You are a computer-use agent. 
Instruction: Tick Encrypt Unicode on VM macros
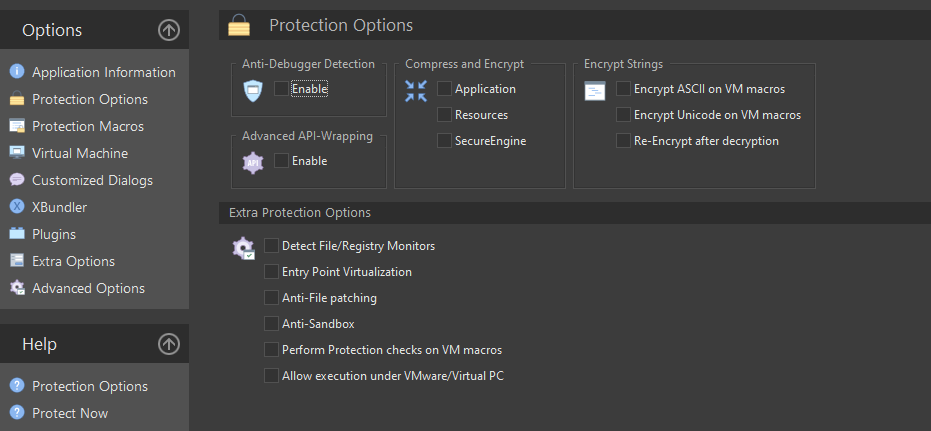coord(623,115)
